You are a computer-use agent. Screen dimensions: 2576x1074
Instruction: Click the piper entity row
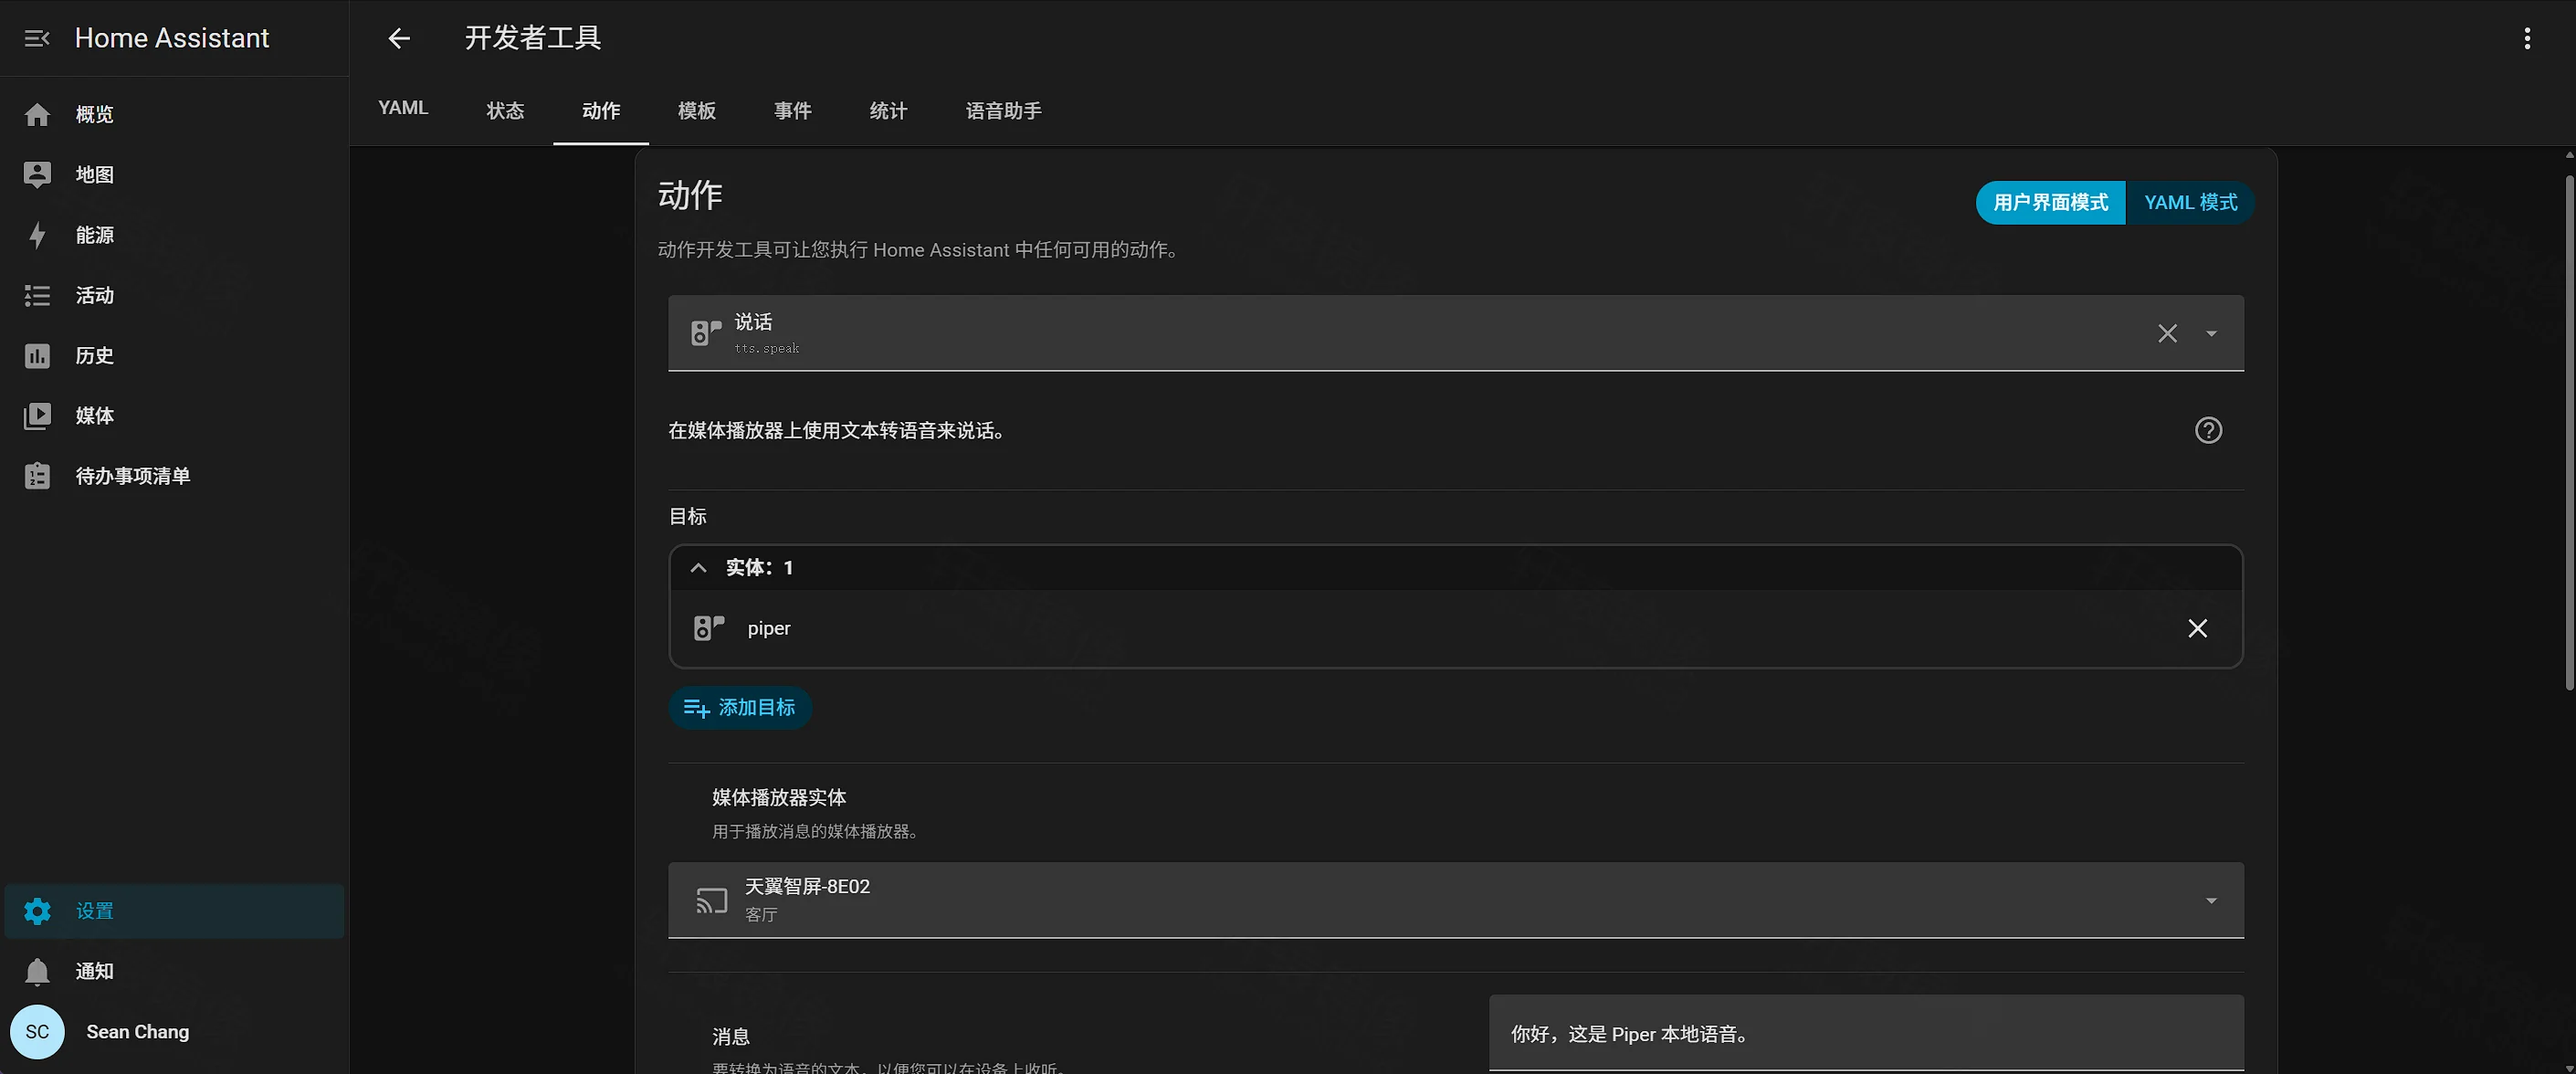1456,628
